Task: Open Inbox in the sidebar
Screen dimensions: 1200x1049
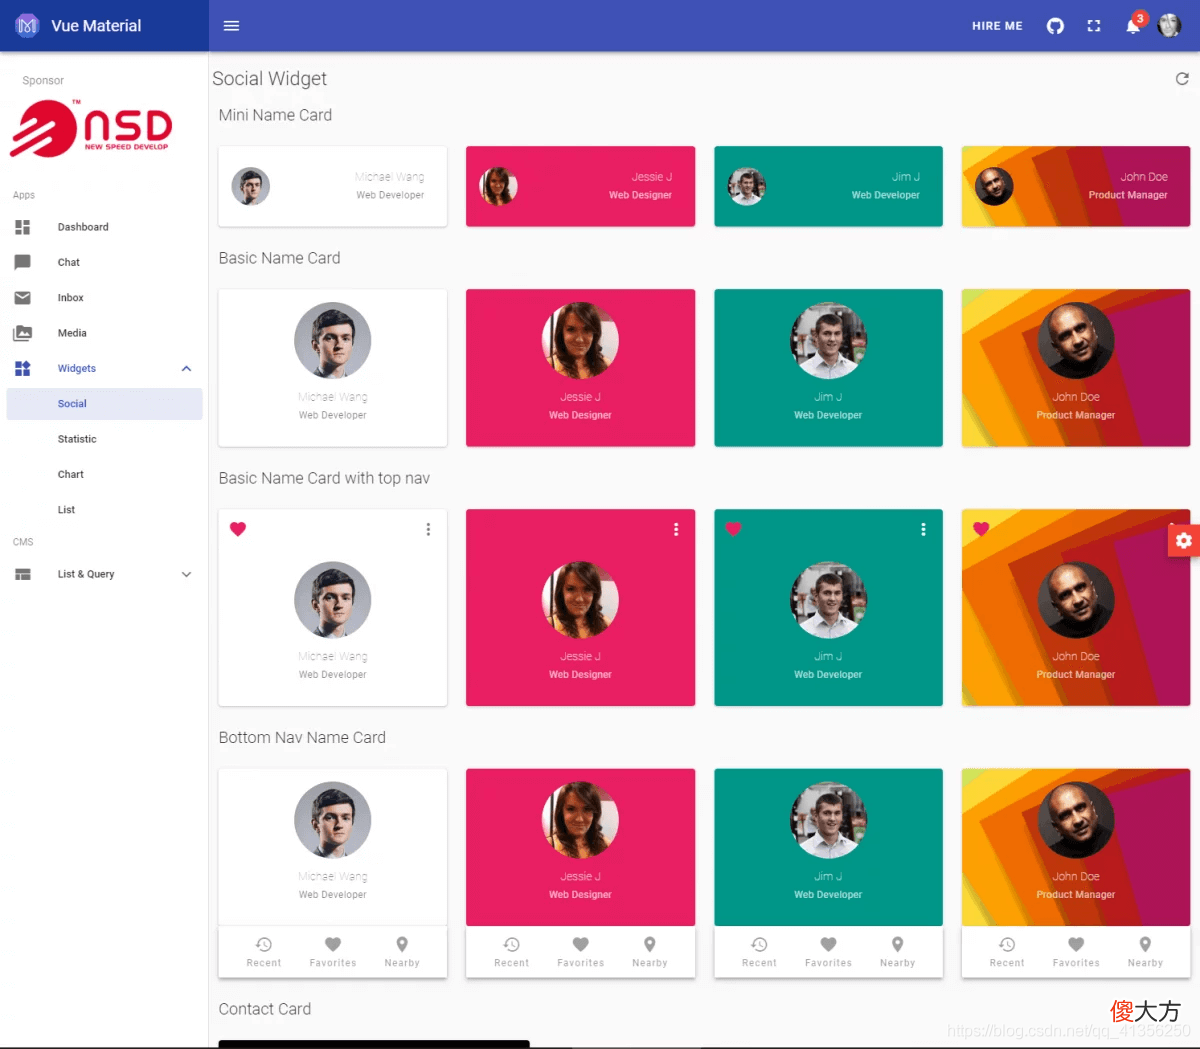Action: (104, 298)
